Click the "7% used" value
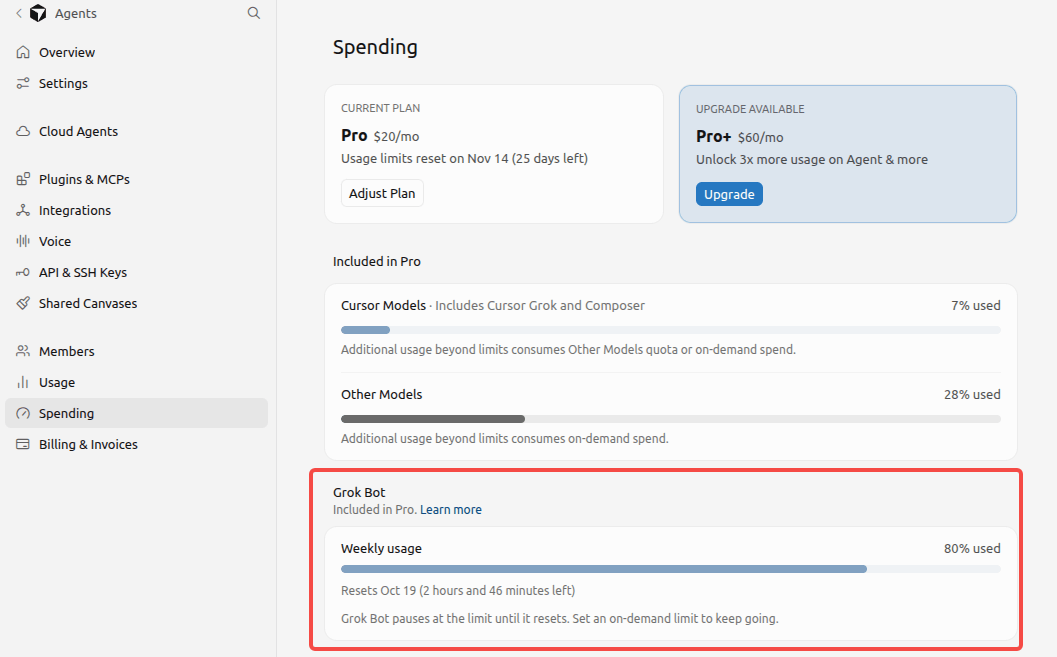Screen dimensions: 1057x657 pos(975,305)
